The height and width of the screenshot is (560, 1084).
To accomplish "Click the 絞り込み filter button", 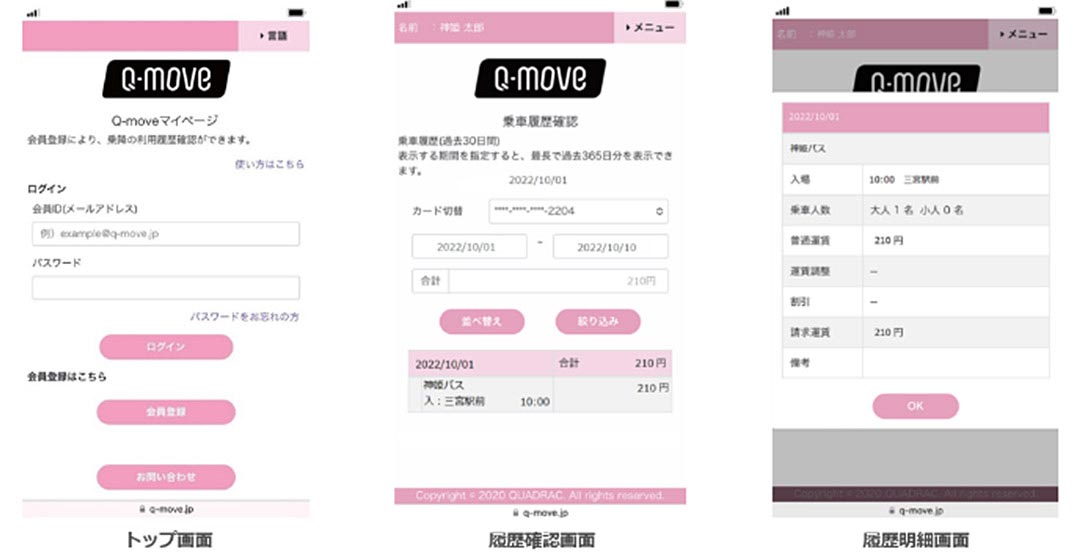I will (598, 321).
